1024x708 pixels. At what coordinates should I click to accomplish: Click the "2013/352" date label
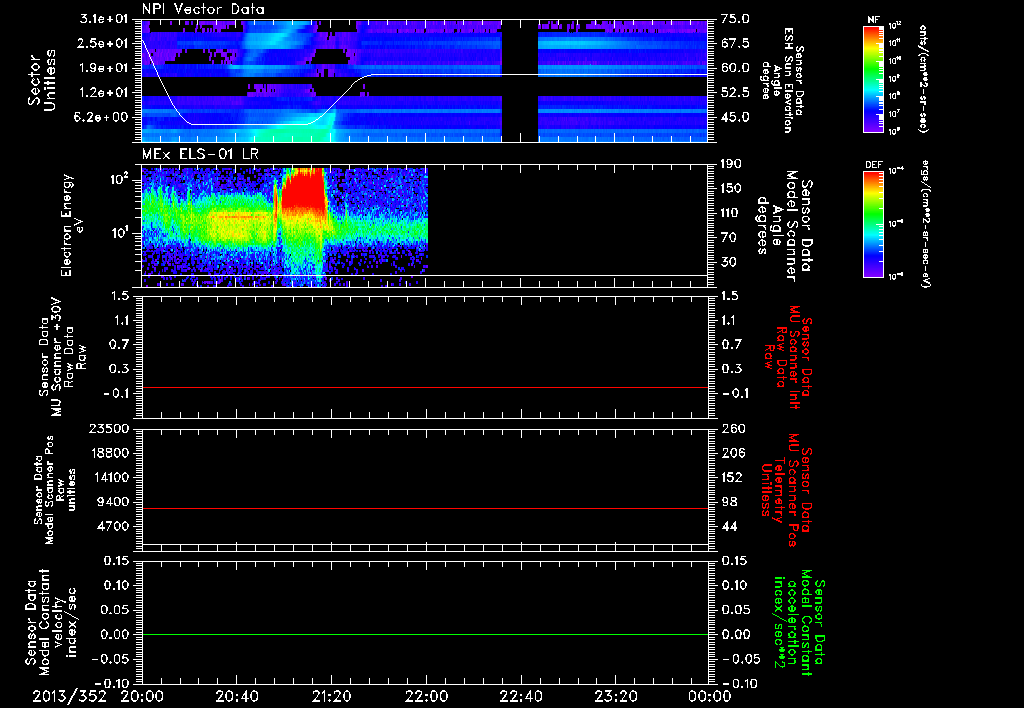pos(70,696)
